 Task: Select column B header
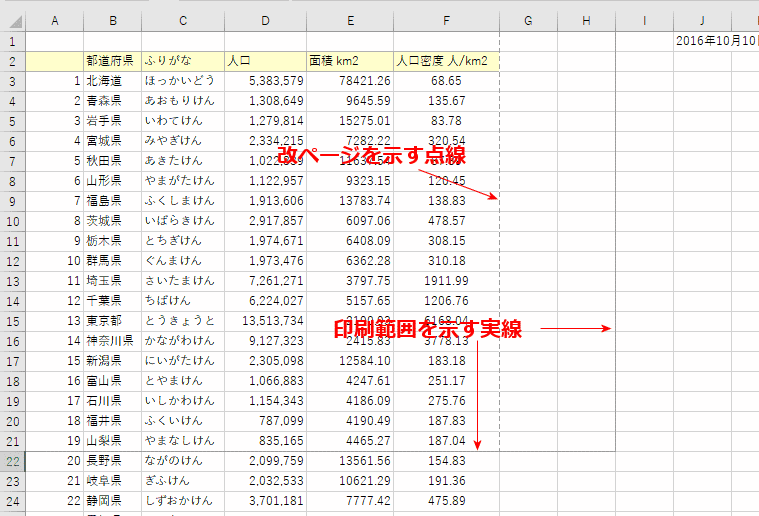pyautogui.click(x=112, y=21)
